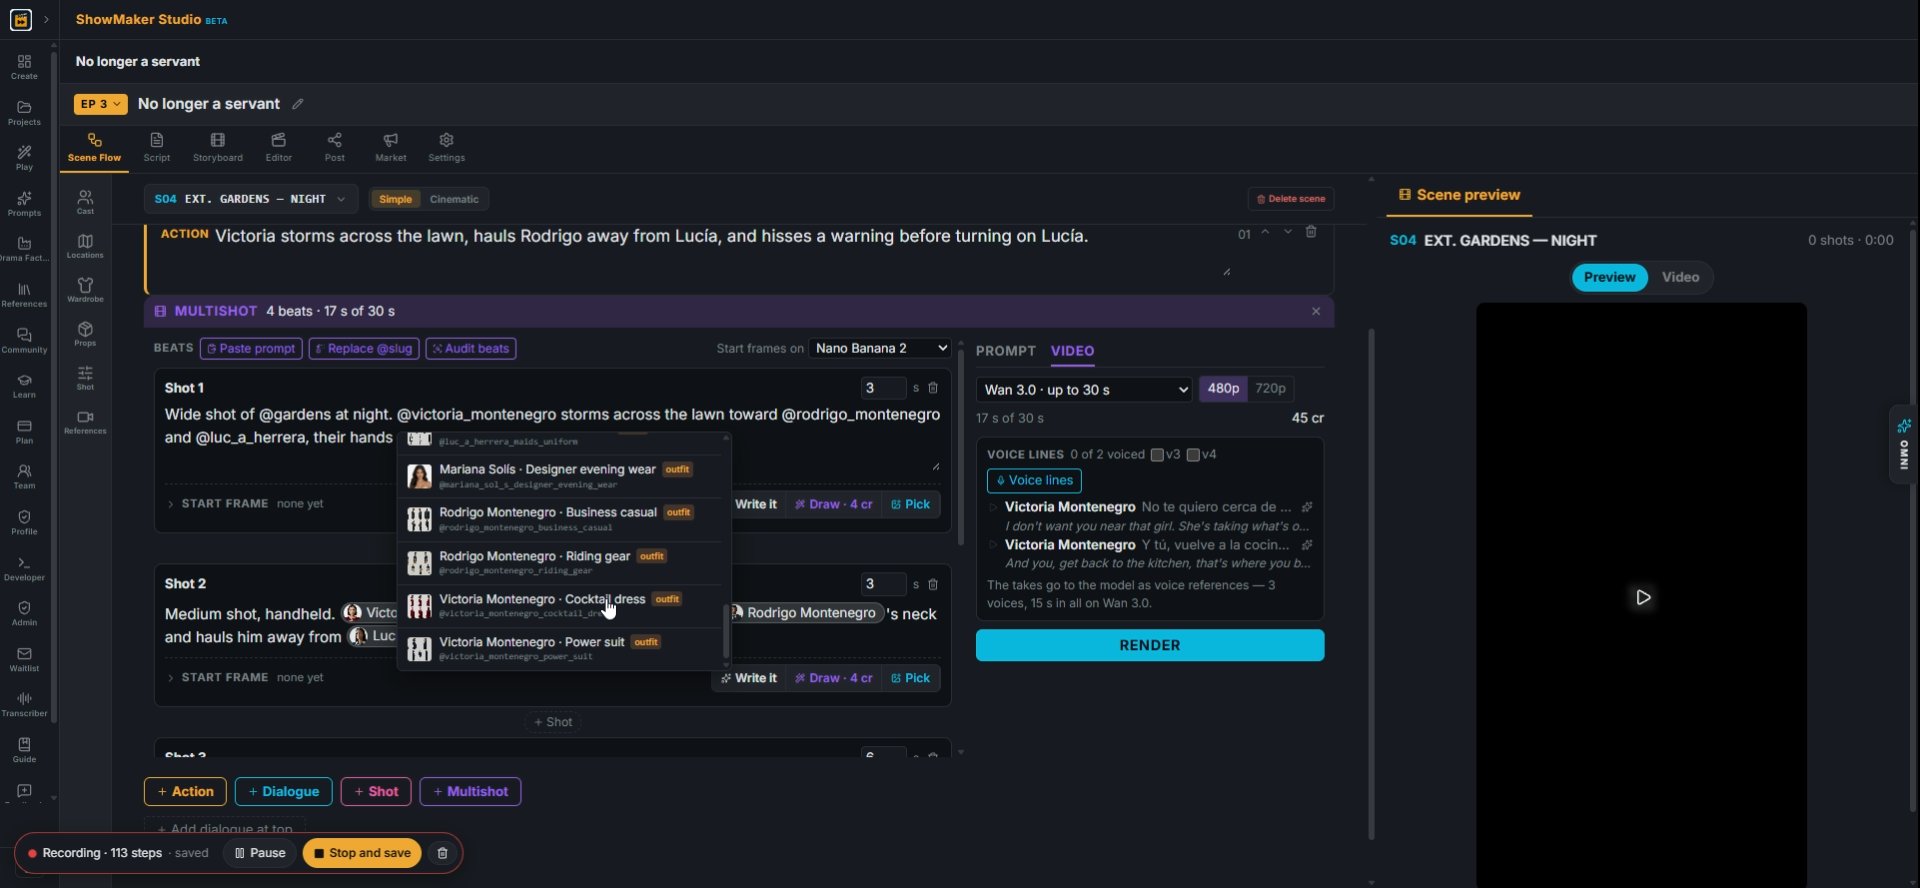Click the Audit beats button
Image resolution: width=1920 pixels, height=888 pixels.
(470, 348)
